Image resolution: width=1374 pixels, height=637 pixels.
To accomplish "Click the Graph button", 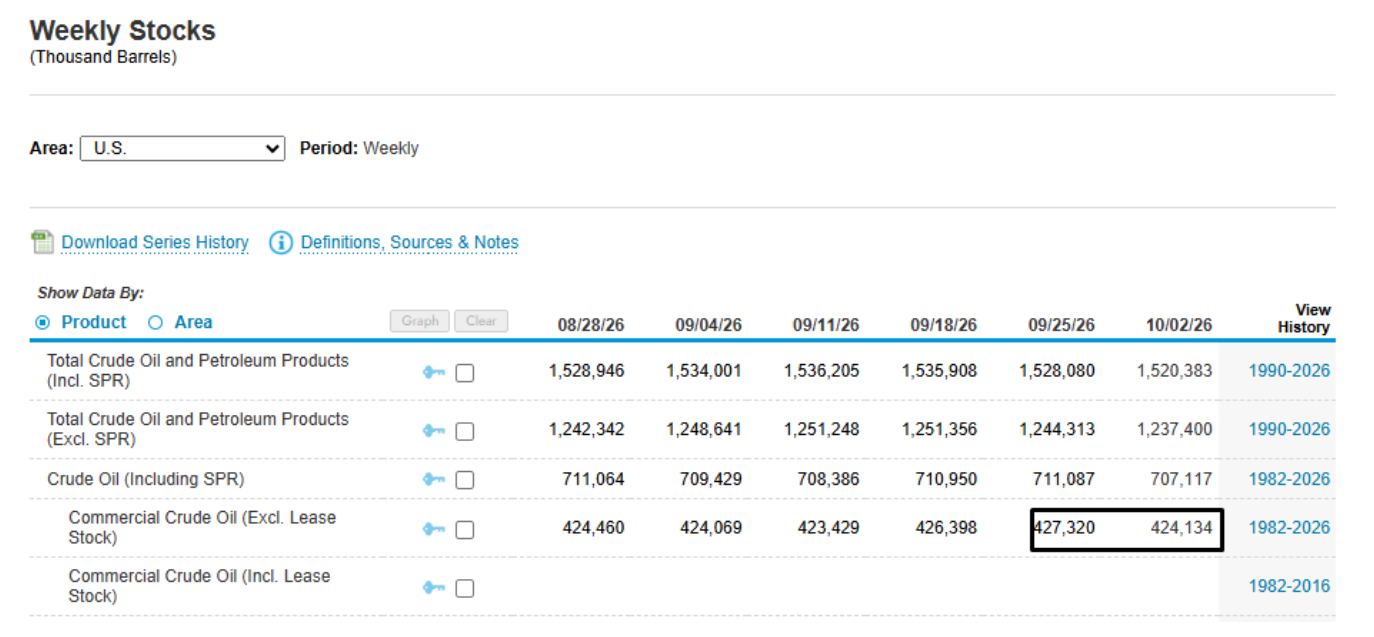I will [420, 321].
